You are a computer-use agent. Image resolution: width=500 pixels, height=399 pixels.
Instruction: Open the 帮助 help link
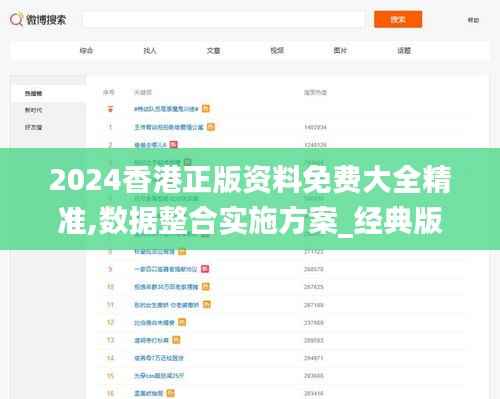coord(473,20)
